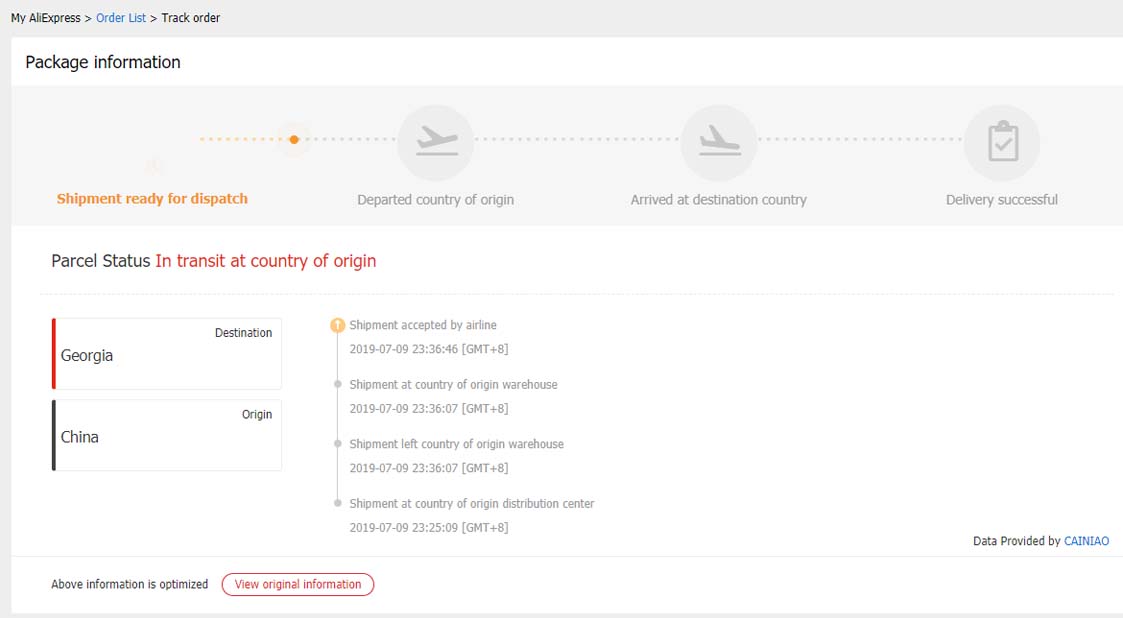
Task: Click the arrived at destination landing icon
Action: [x=718, y=141]
